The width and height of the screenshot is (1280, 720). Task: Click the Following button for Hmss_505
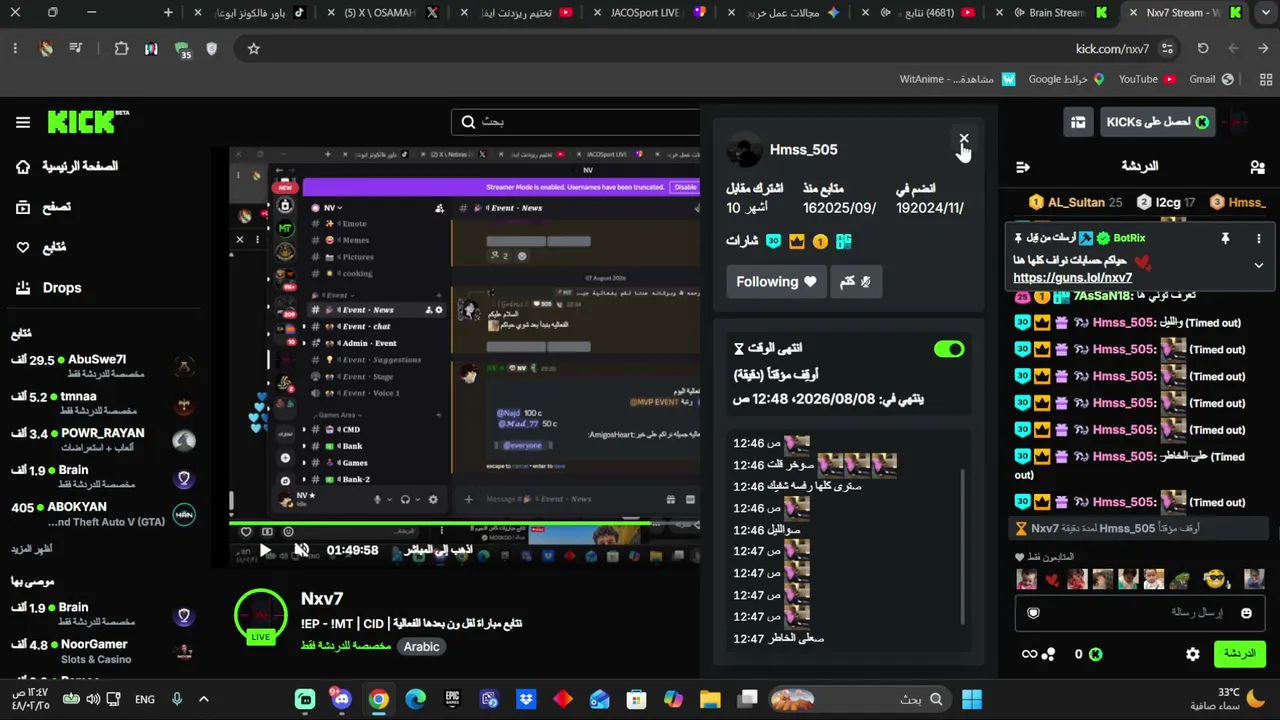tap(776, 282)
